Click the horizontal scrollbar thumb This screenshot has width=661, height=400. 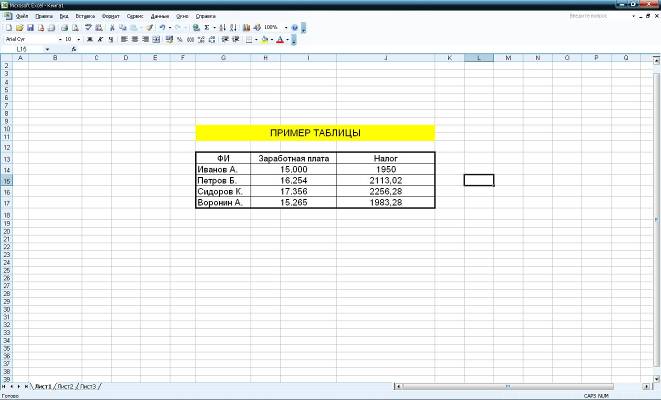pos(508,387)
